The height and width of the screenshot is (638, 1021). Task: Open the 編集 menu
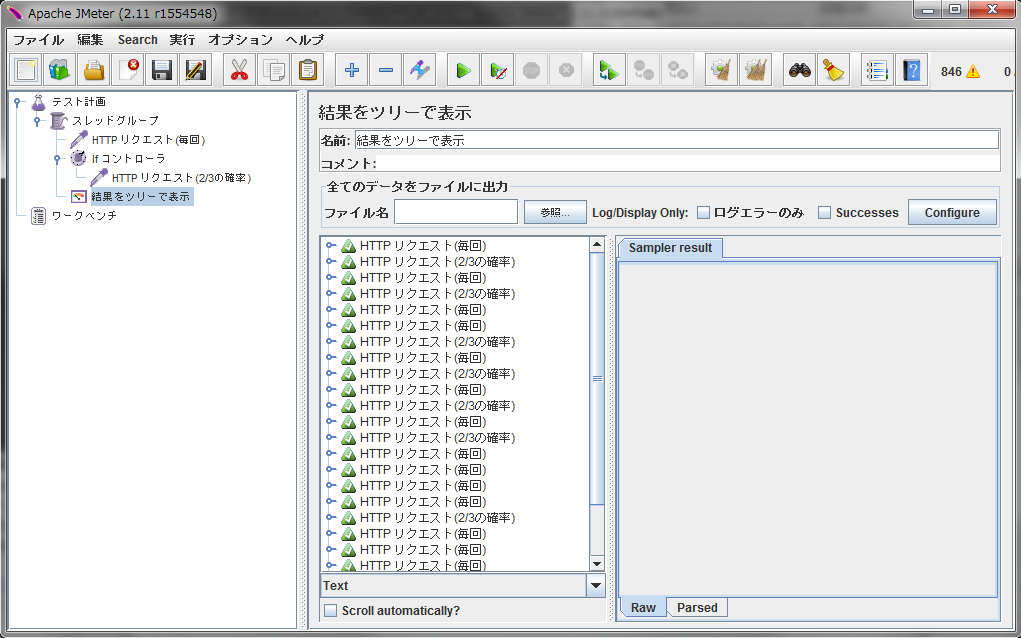click(x=91, y=40)
